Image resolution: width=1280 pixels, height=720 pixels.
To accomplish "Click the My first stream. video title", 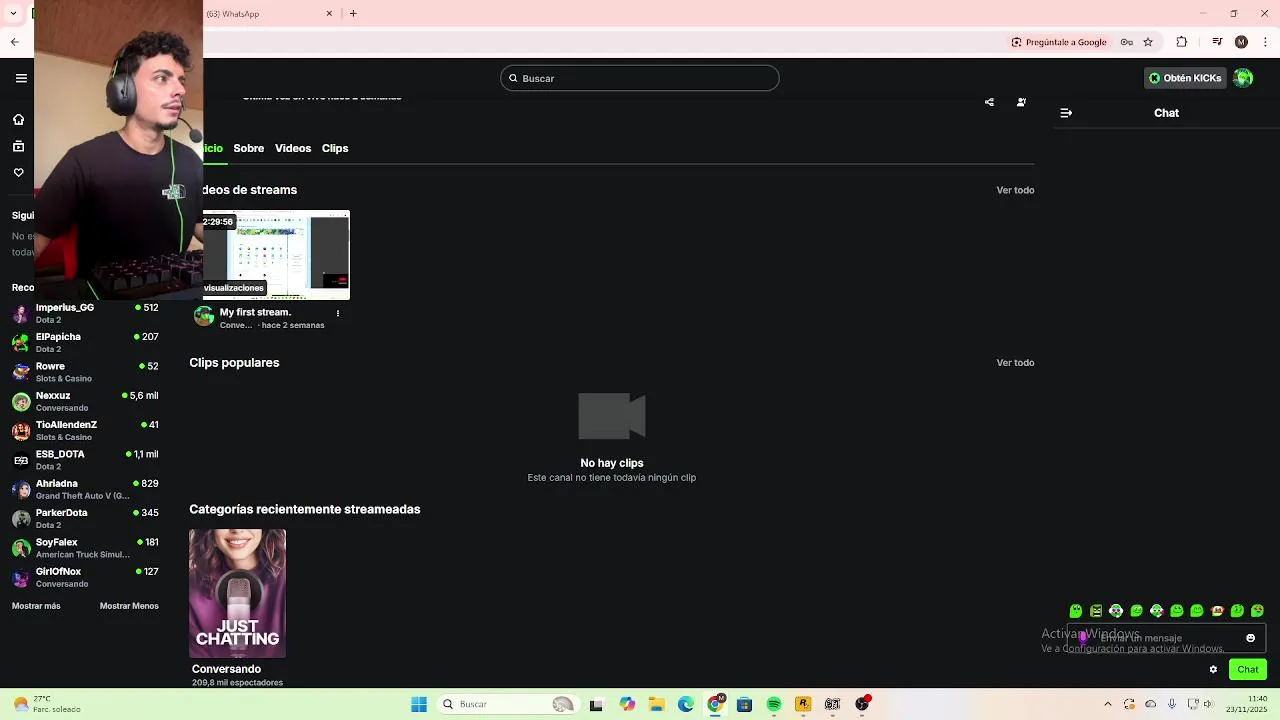I will point(255,313).
